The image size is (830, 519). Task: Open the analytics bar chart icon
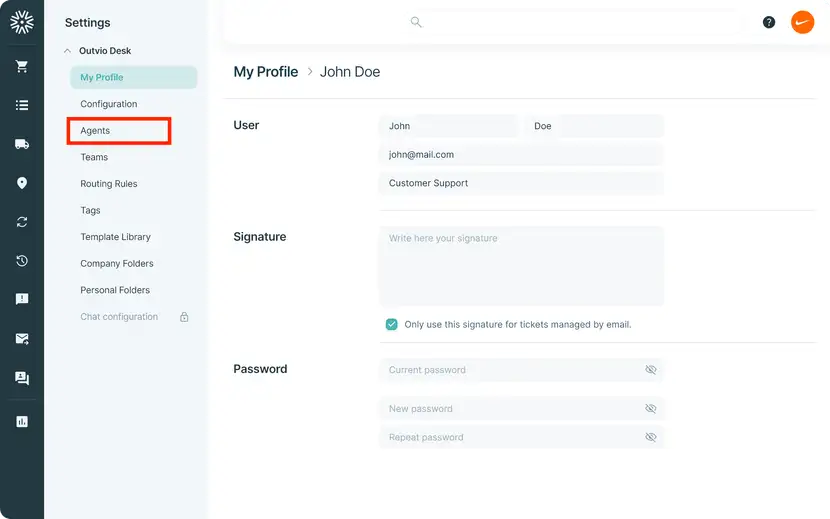click(x=22, y=422)
